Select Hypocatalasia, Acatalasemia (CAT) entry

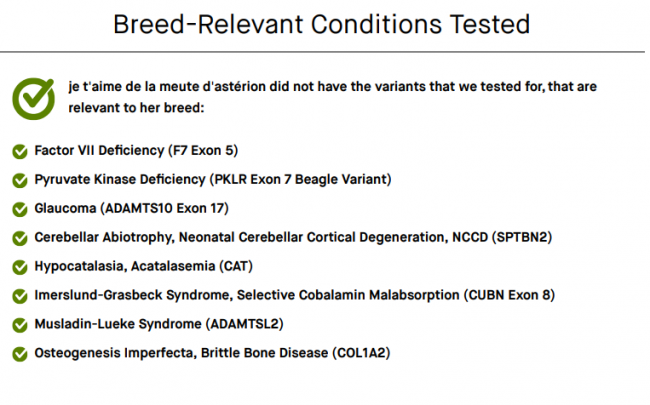point(143,266)
